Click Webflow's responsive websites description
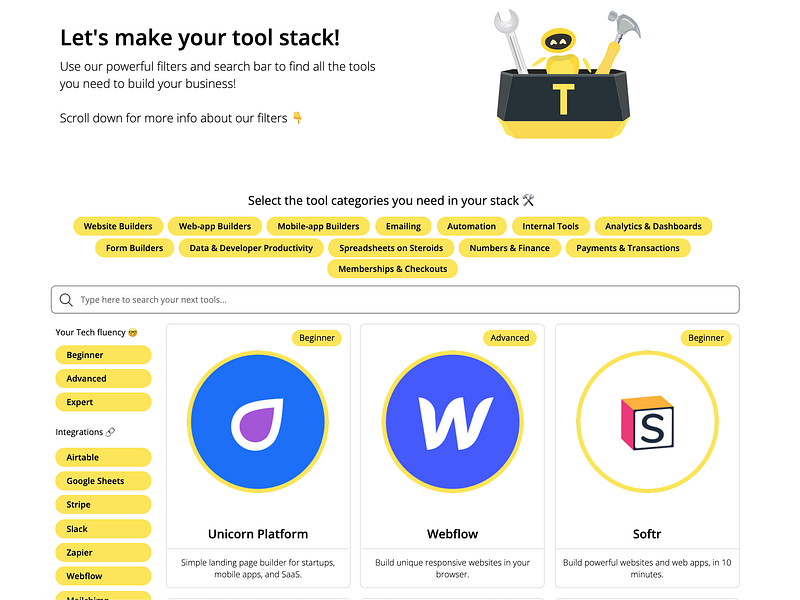Screen dimensions: 800x600 453,568
